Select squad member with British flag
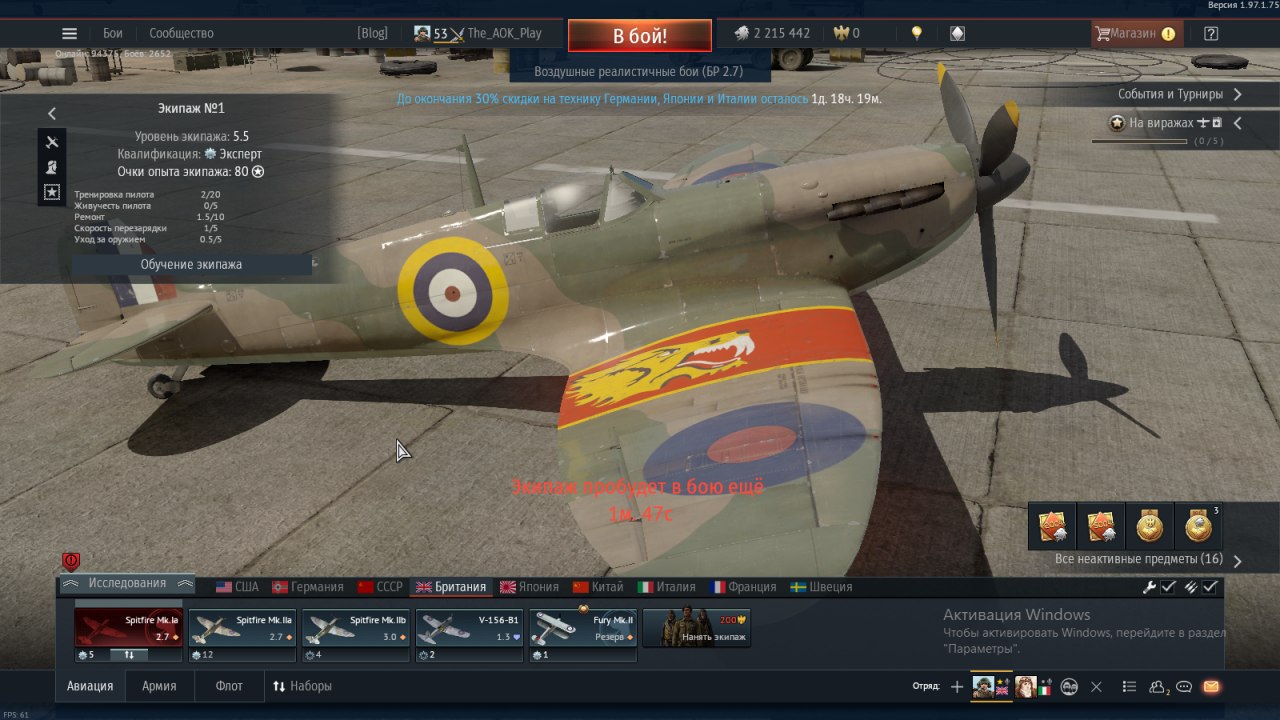The height and width of the screenshot is (720, 1280). [991, 687]
